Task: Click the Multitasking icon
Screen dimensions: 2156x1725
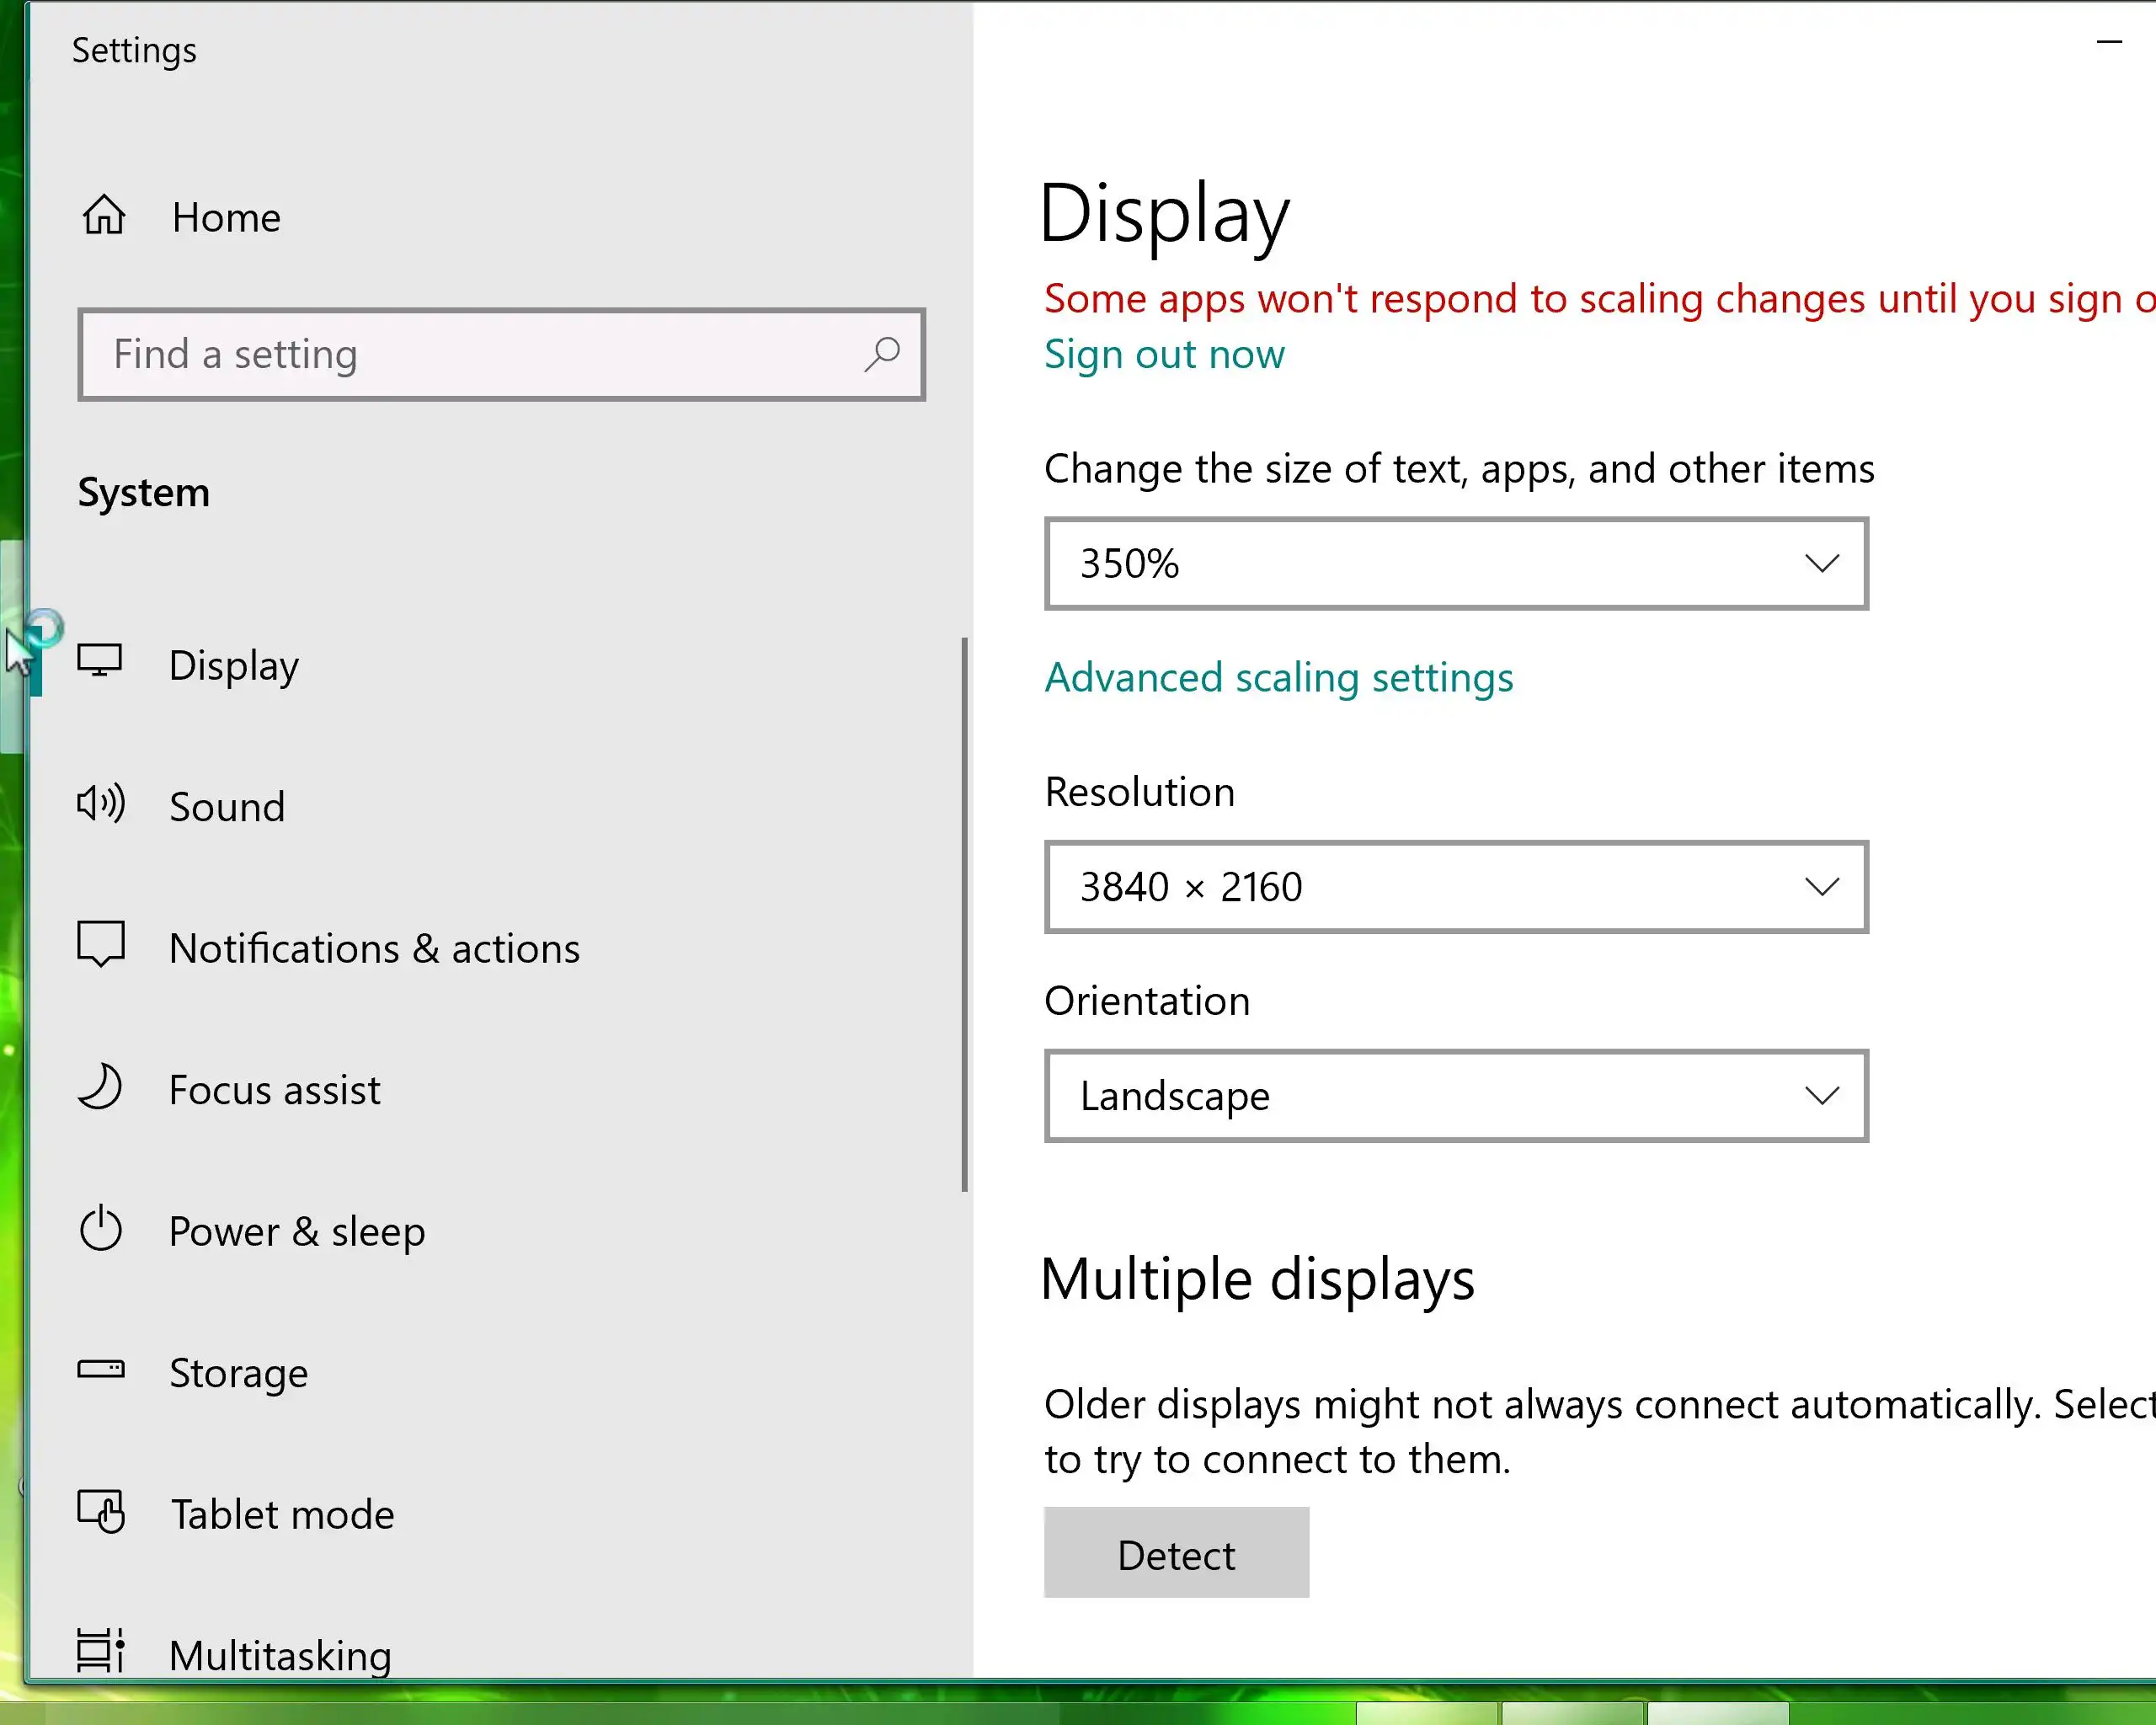Action: tap(101, 1651)
